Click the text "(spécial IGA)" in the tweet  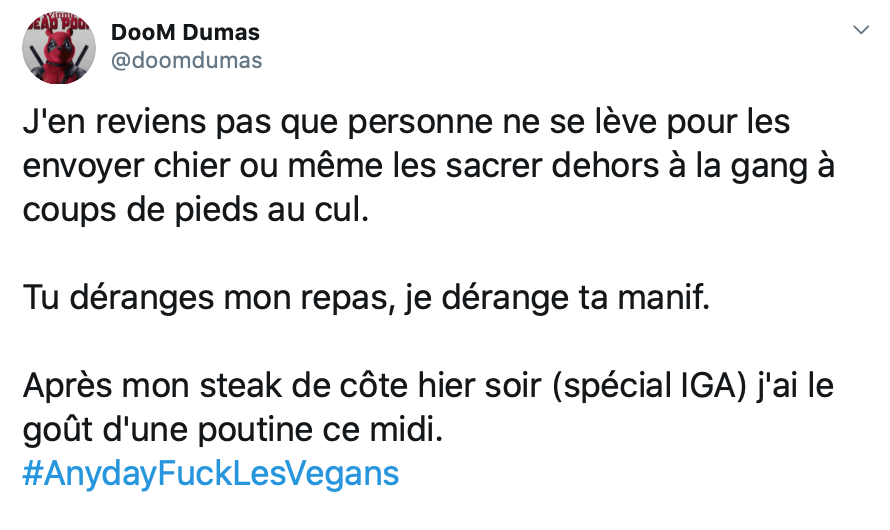[649, 386]
